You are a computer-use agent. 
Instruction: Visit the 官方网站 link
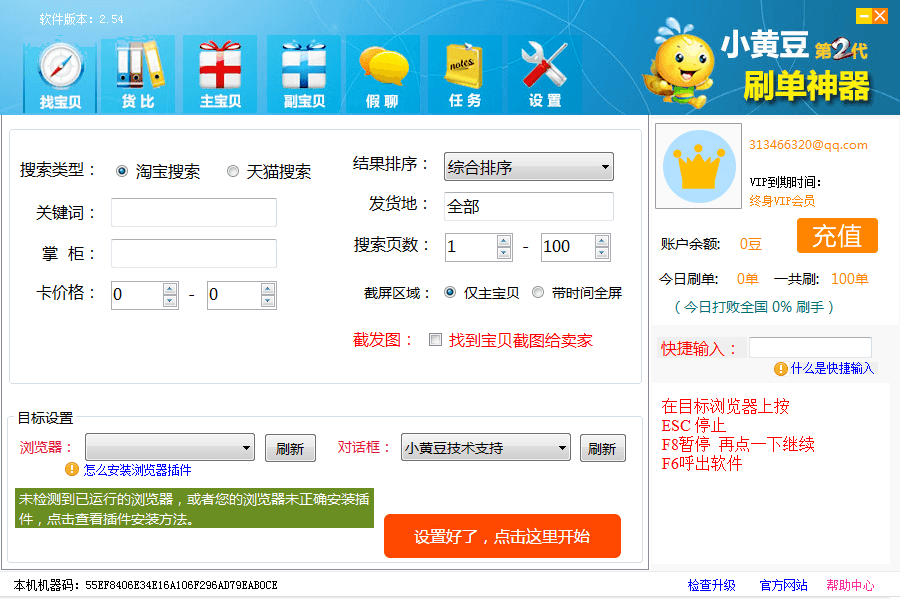783,585
